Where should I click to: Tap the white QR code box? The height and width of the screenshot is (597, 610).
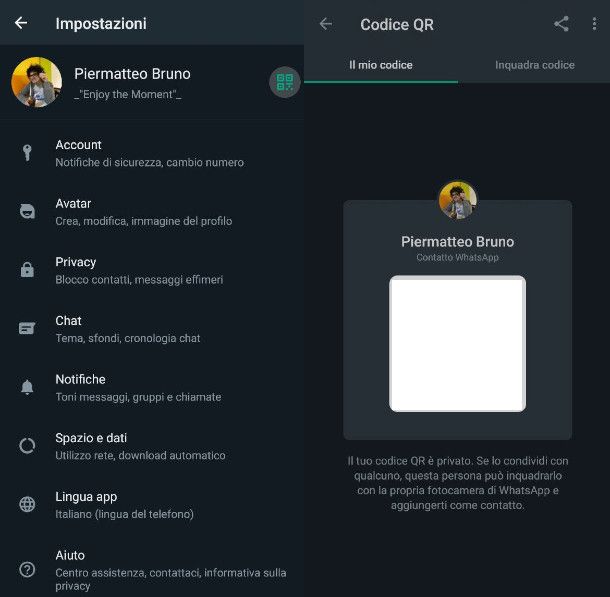458,343
